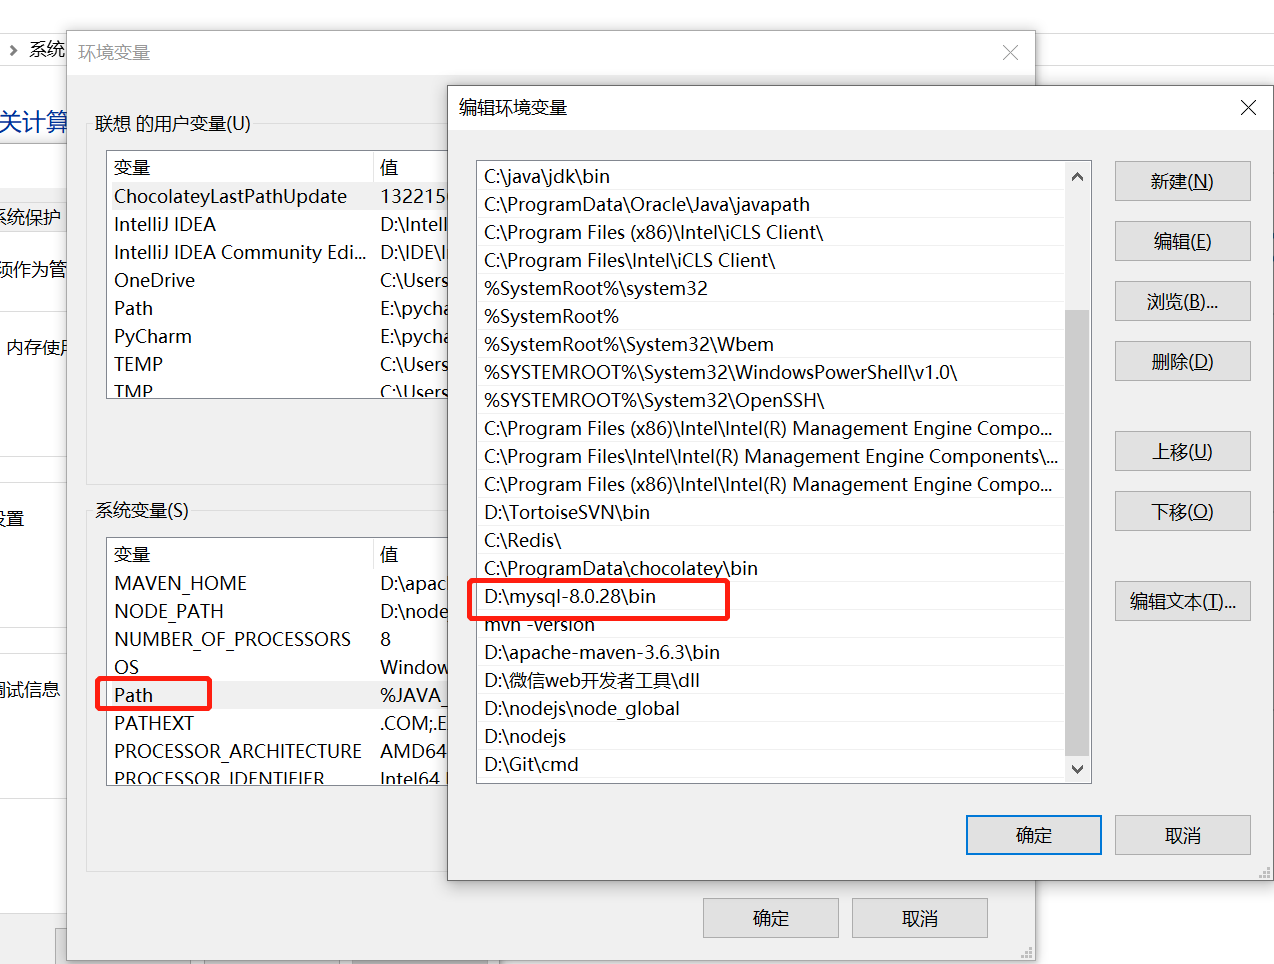Select PATHEXT system variable
This screenshot has width=1274, height=964.
(x=277, y=723)
